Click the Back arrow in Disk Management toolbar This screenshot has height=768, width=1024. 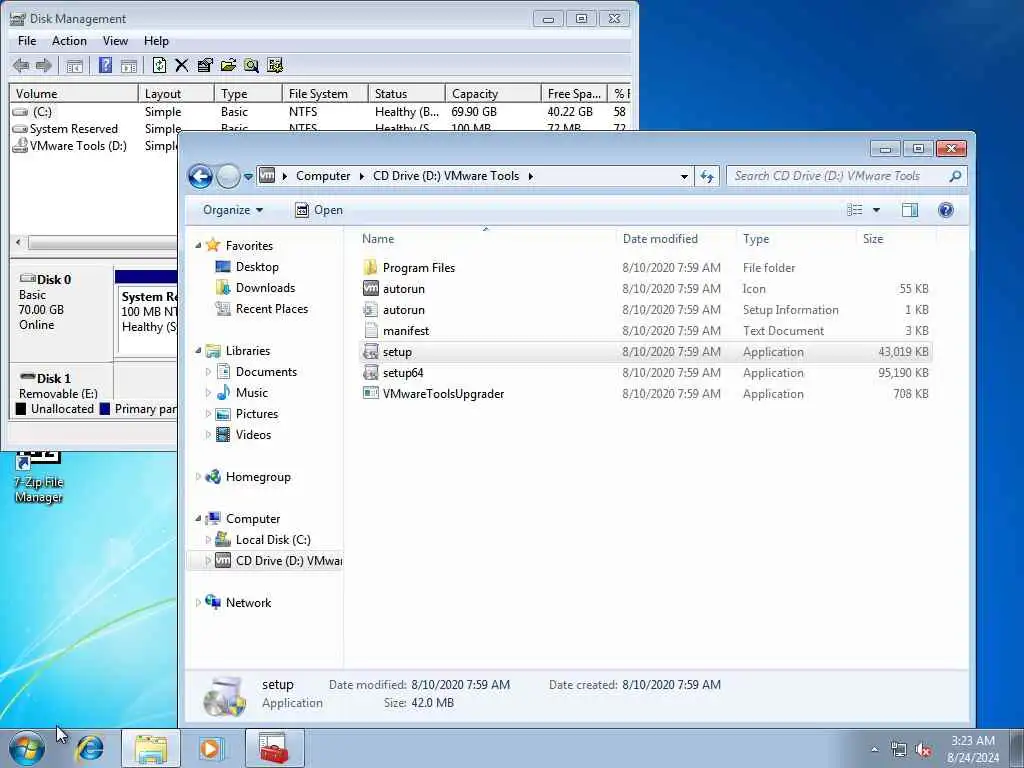tap(21, 65)
